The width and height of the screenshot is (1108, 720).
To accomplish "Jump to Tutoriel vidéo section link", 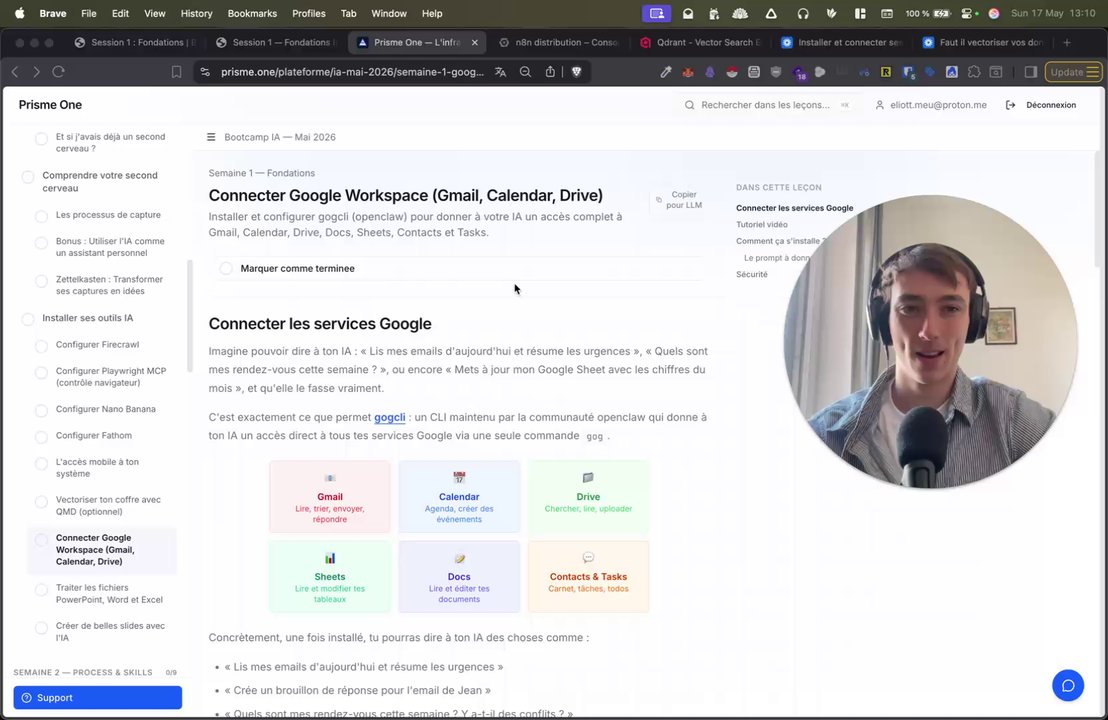I will [x=762, y=225].
